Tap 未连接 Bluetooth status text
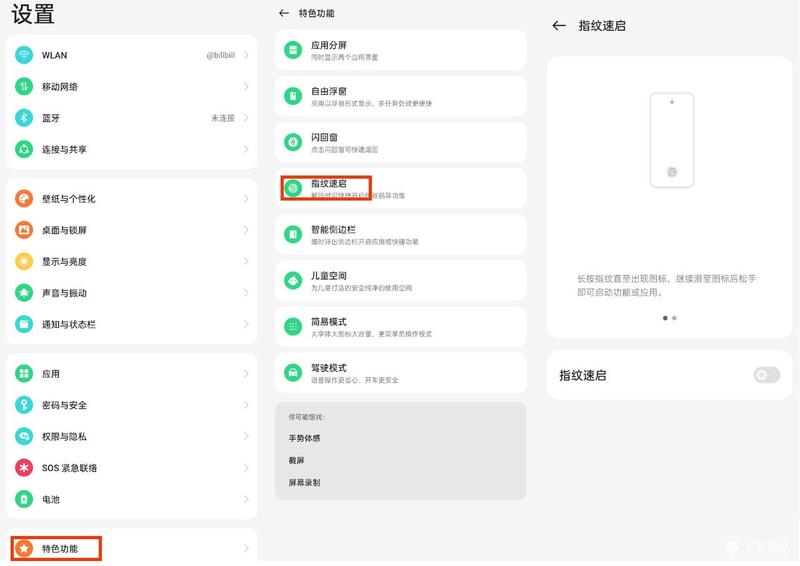 (x=223, y=118)
